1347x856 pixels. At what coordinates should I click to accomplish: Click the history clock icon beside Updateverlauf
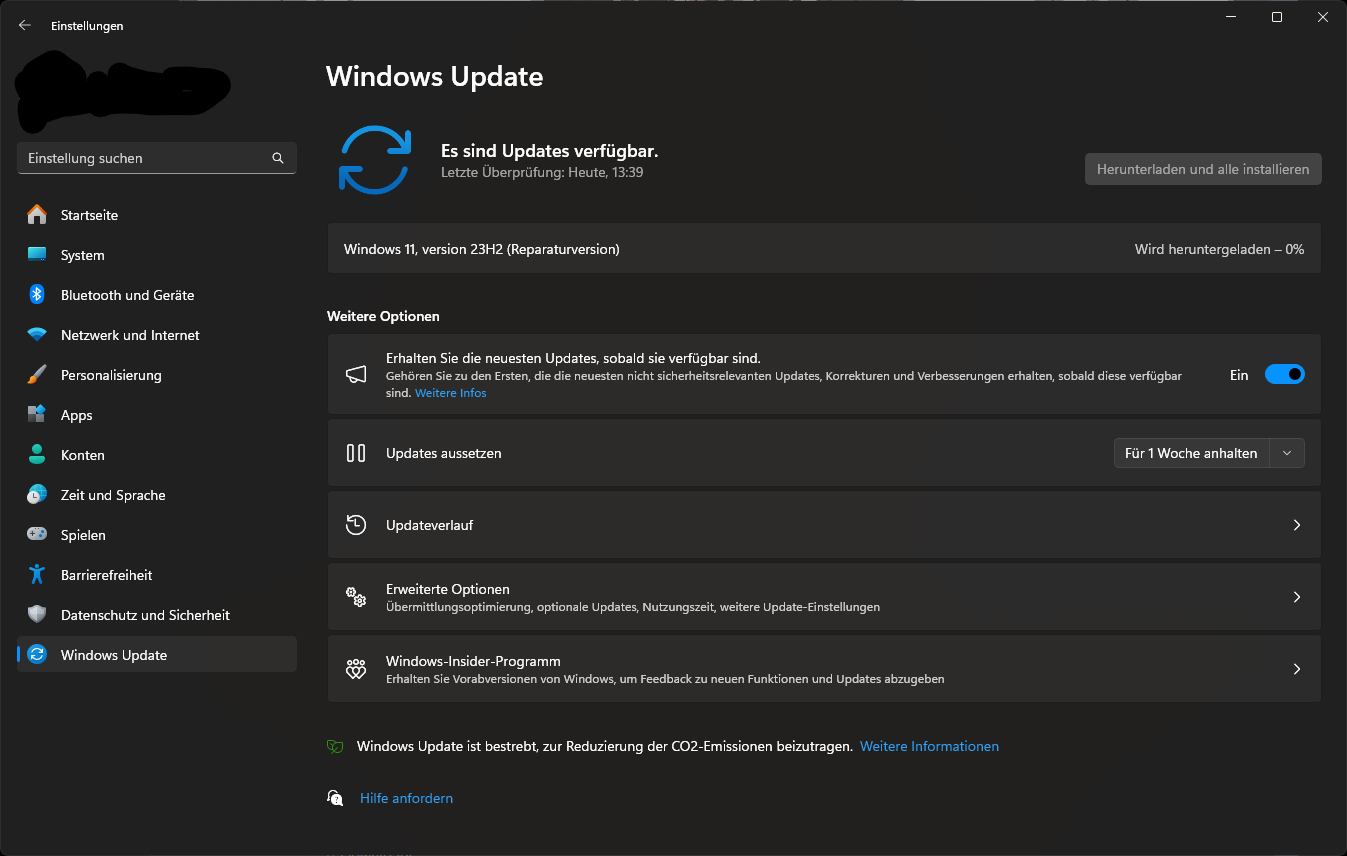tap(356, 525)
